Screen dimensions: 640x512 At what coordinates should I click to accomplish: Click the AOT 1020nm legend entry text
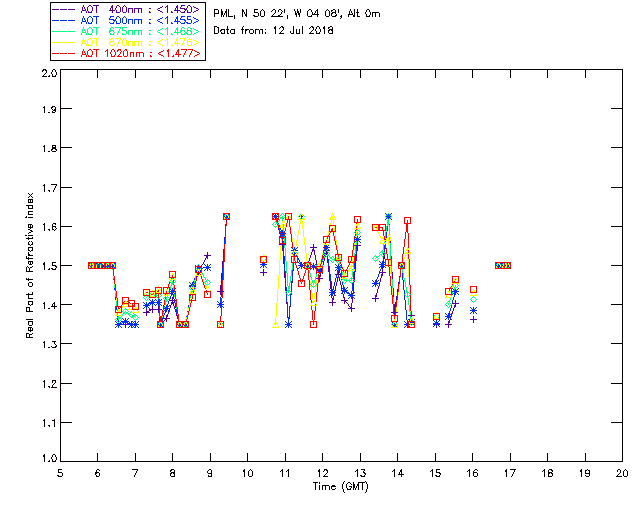tap(140, 53)
